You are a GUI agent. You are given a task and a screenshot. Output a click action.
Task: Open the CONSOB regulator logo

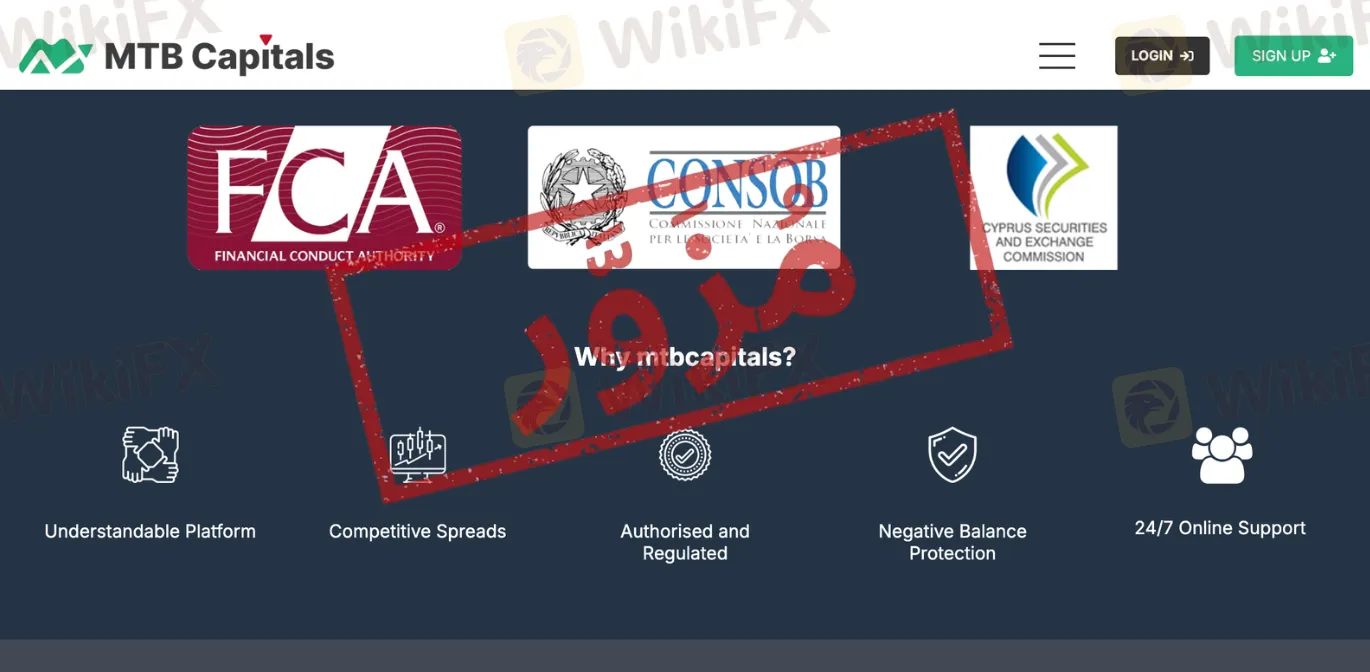pyautogui.click(x=684, y=197)
